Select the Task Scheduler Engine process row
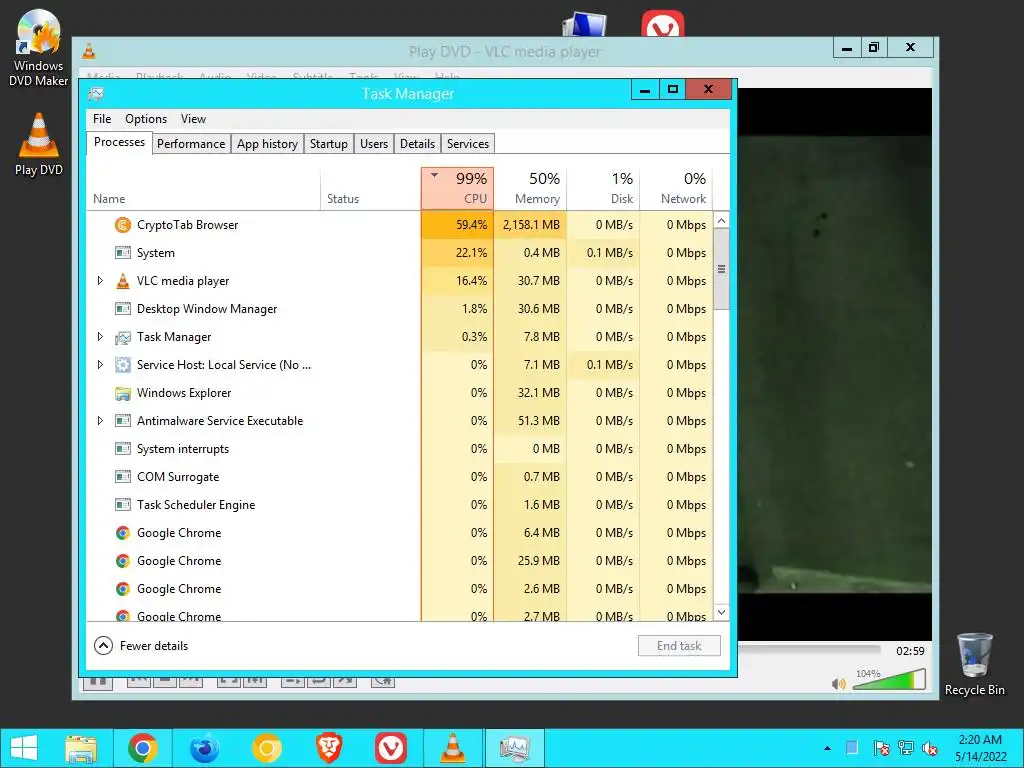This screenshot has width=1024, height=768. point(399,505)
